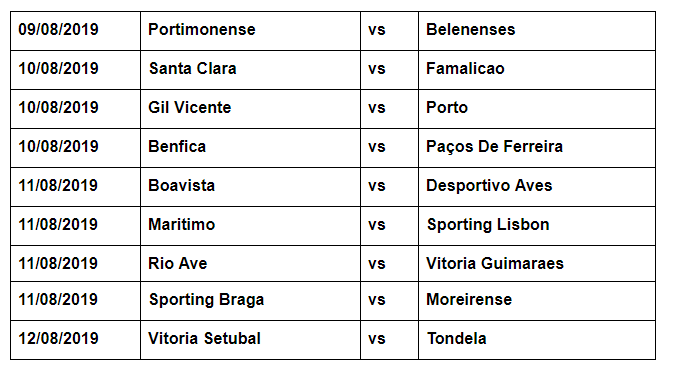This screenshot has height=379, width=675.
Task: Select the Paços De Ferreira cell
Action: (537, 148)
